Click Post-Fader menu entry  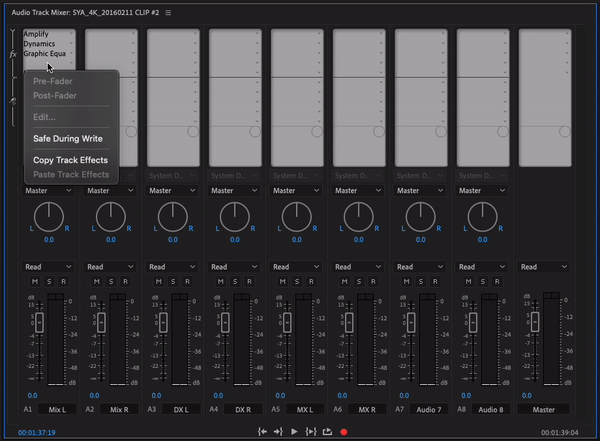pos(55,96)
